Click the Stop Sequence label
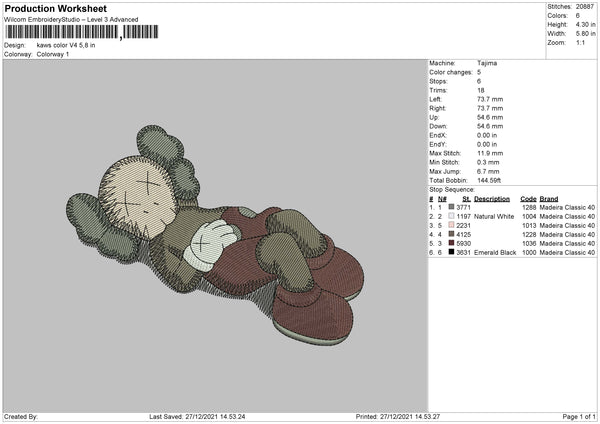The height and width of the screenshot is (424, 600). (x=452, y=188)
